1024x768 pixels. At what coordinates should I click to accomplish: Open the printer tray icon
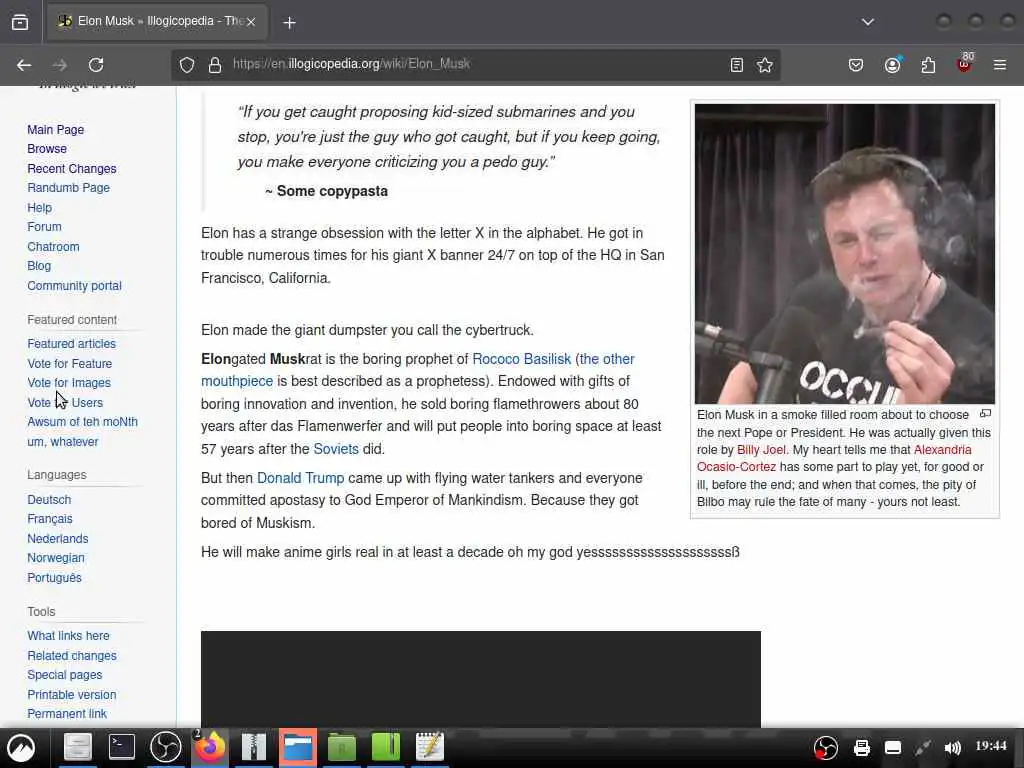[x=861, y=748]
